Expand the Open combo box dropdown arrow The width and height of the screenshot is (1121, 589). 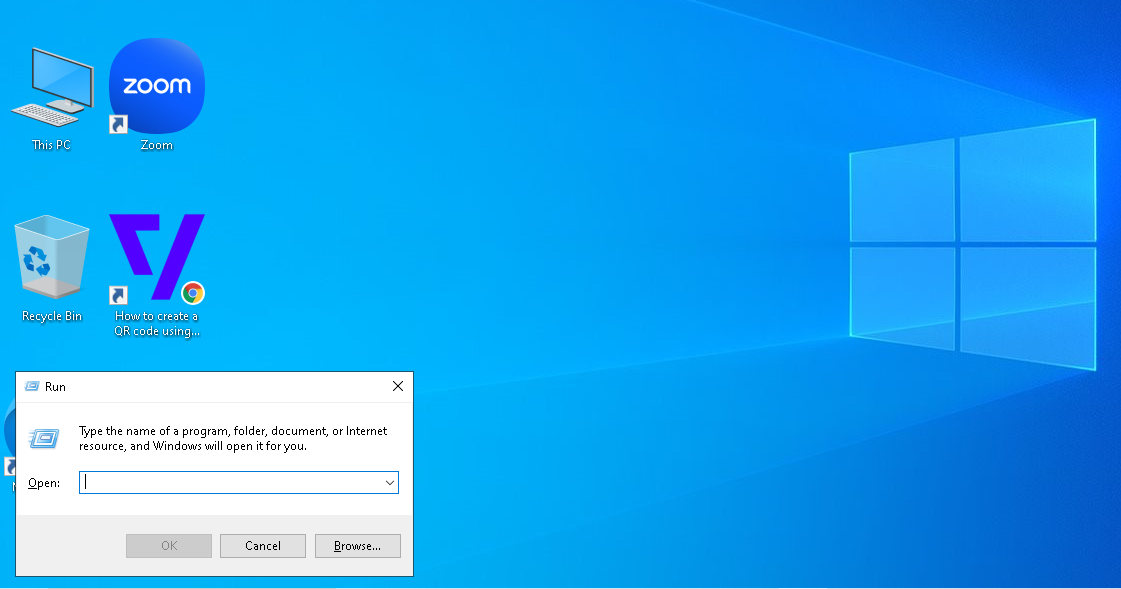tap(389, 483)
